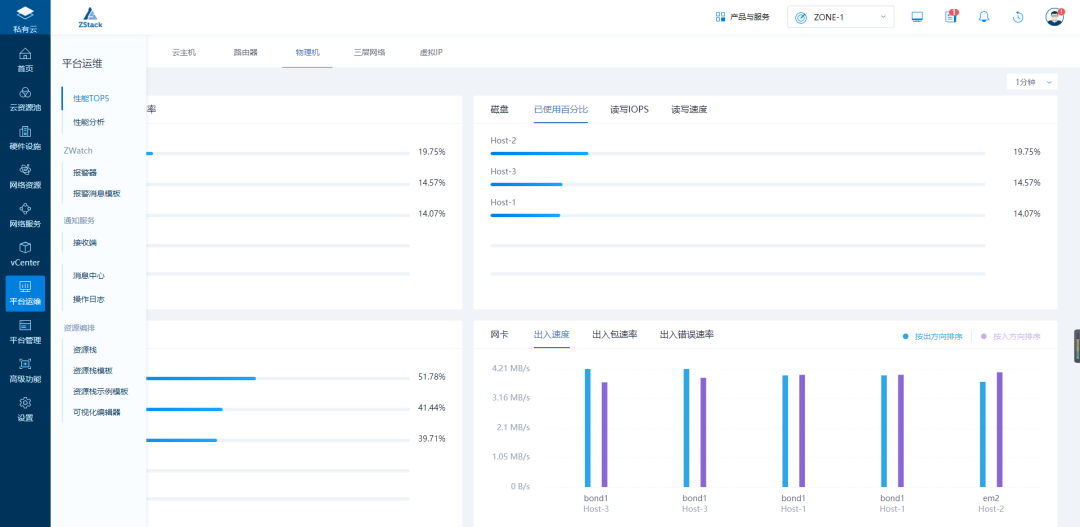Select 性能分析 in platform operations menu

click(x=89, y=122)
